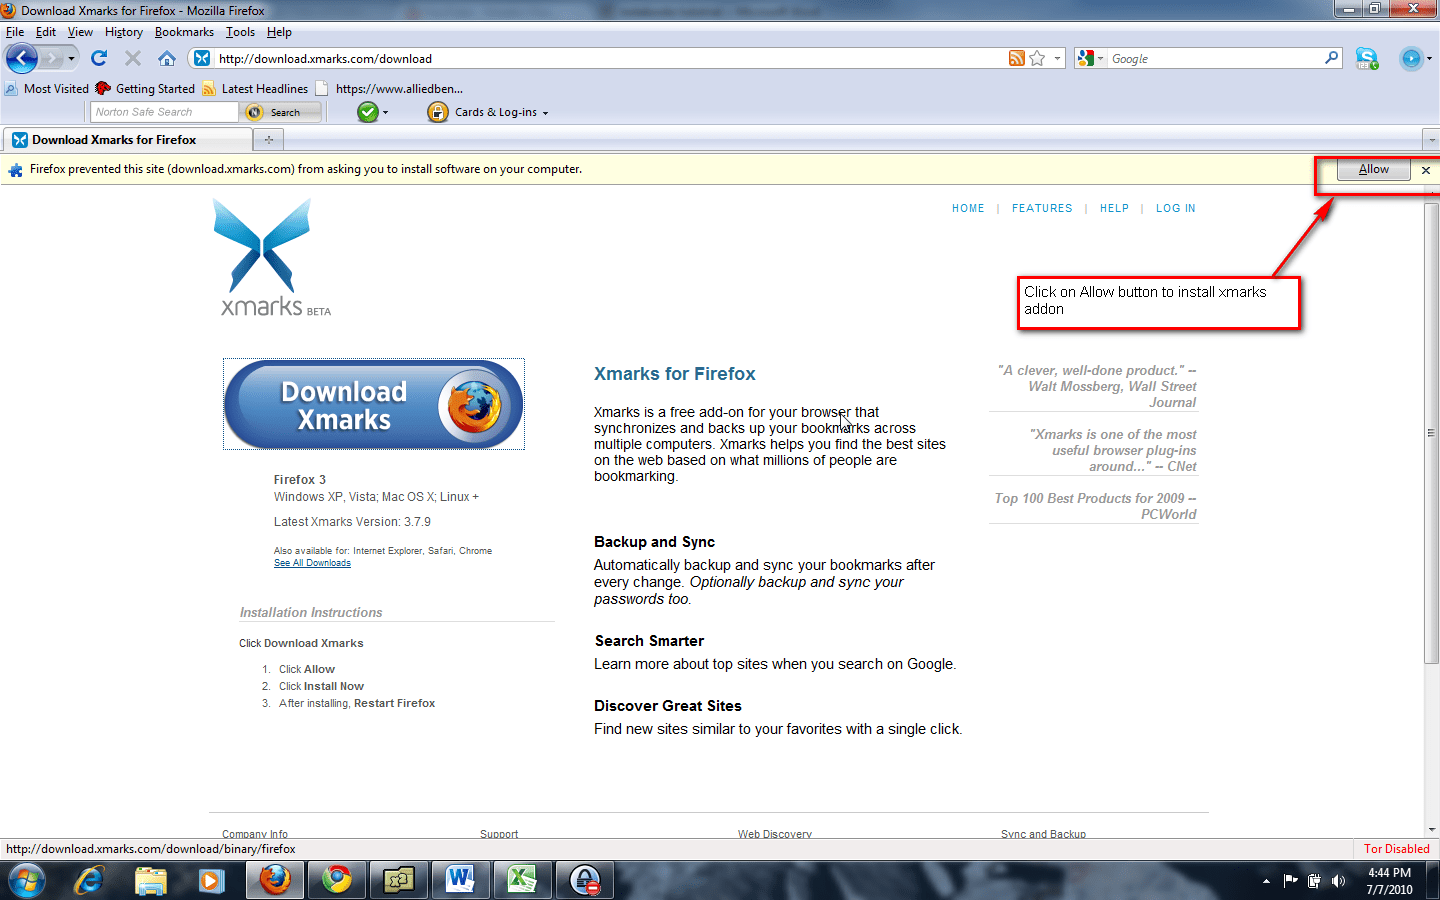Click the puzzle-piece add-on icon in notification

(x=15, y=170)
